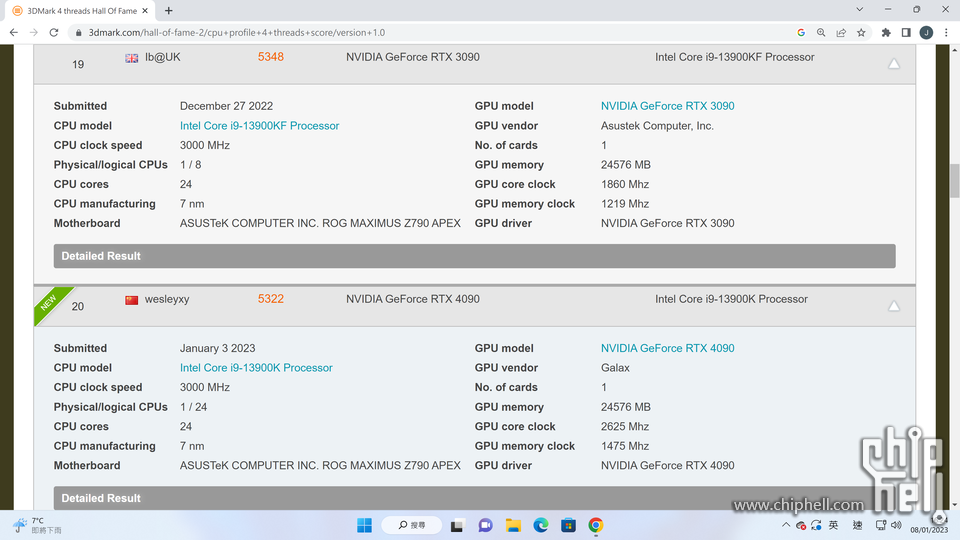Open network tray icon
Viewport: 960px width, 540px height.
pos(881,525)
